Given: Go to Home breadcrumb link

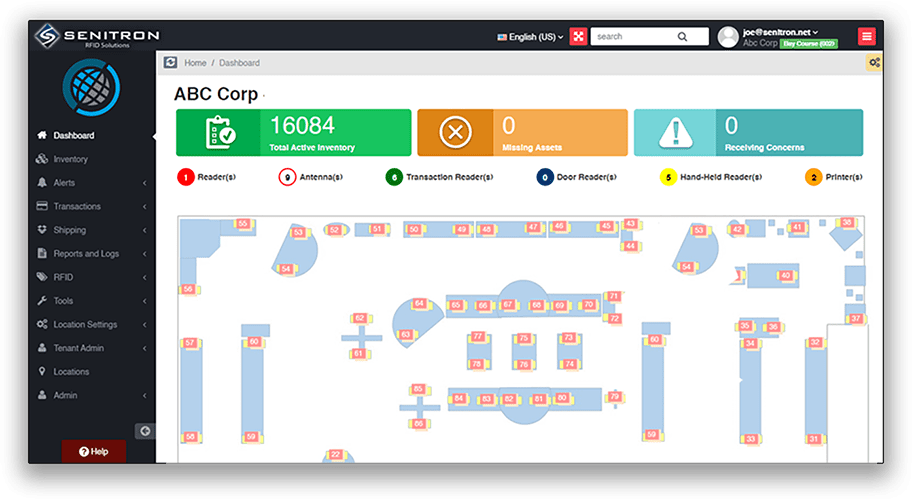Looking at the screenshot, I should [195, 63].
